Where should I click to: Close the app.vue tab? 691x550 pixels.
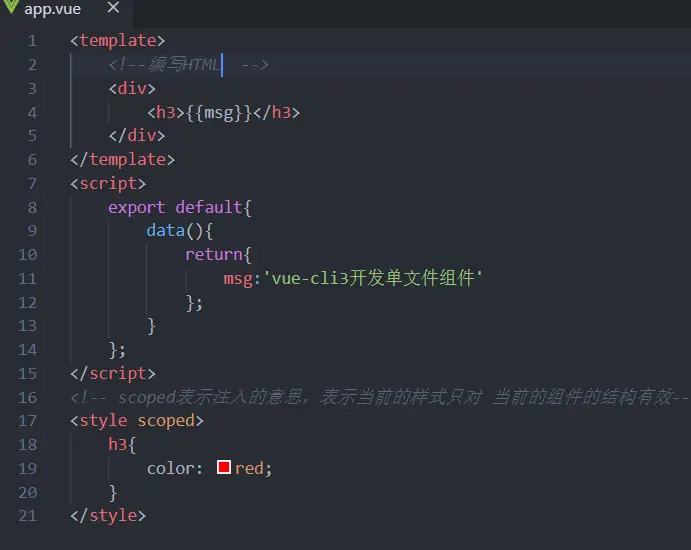click(113, 7)
